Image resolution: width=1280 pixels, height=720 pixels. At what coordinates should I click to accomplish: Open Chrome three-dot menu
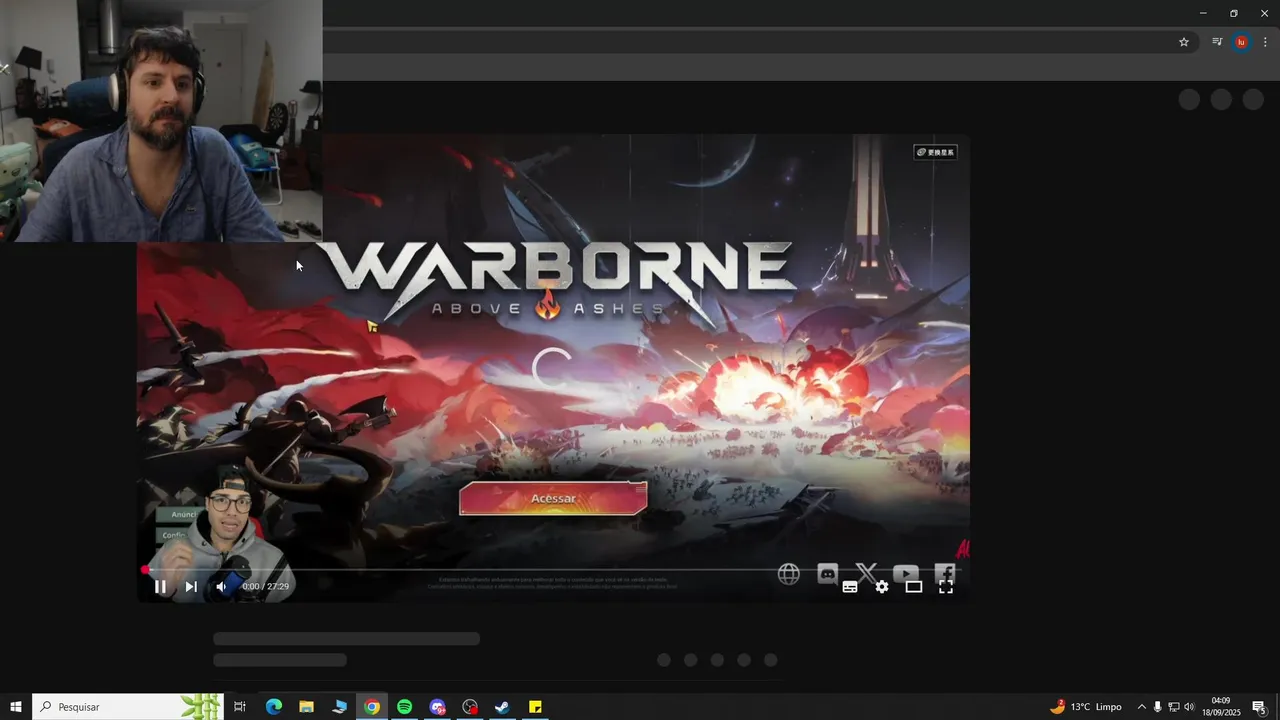(x=1265, y=42)
